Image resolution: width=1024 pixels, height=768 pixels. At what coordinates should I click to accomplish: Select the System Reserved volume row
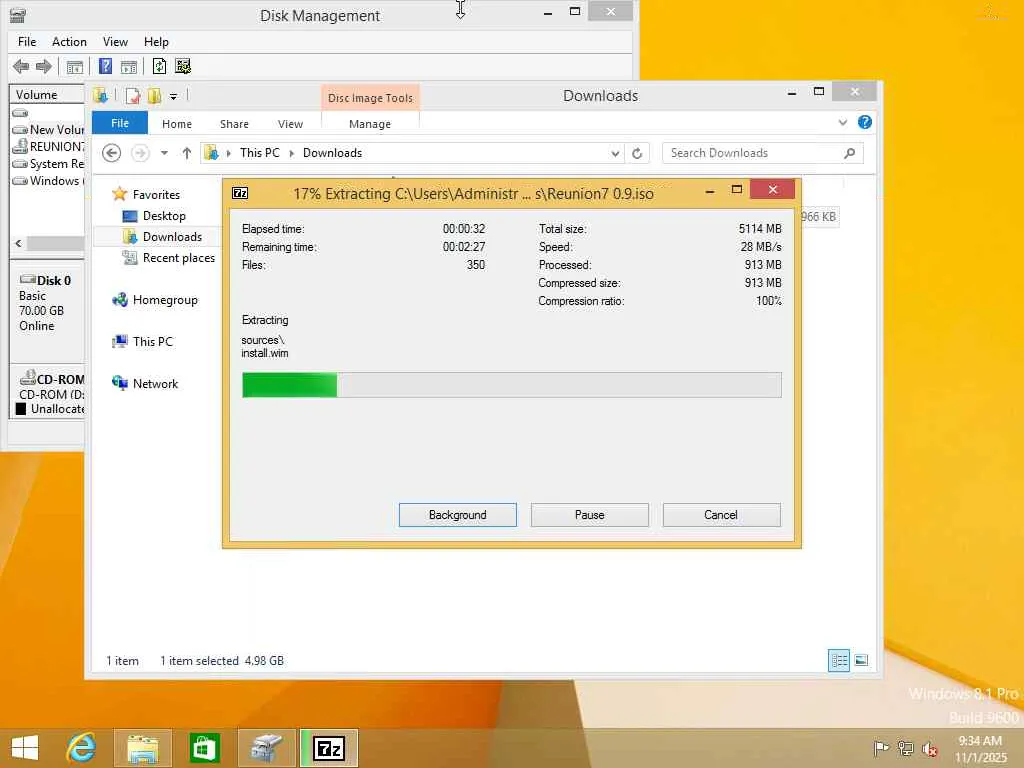point(48,163)
